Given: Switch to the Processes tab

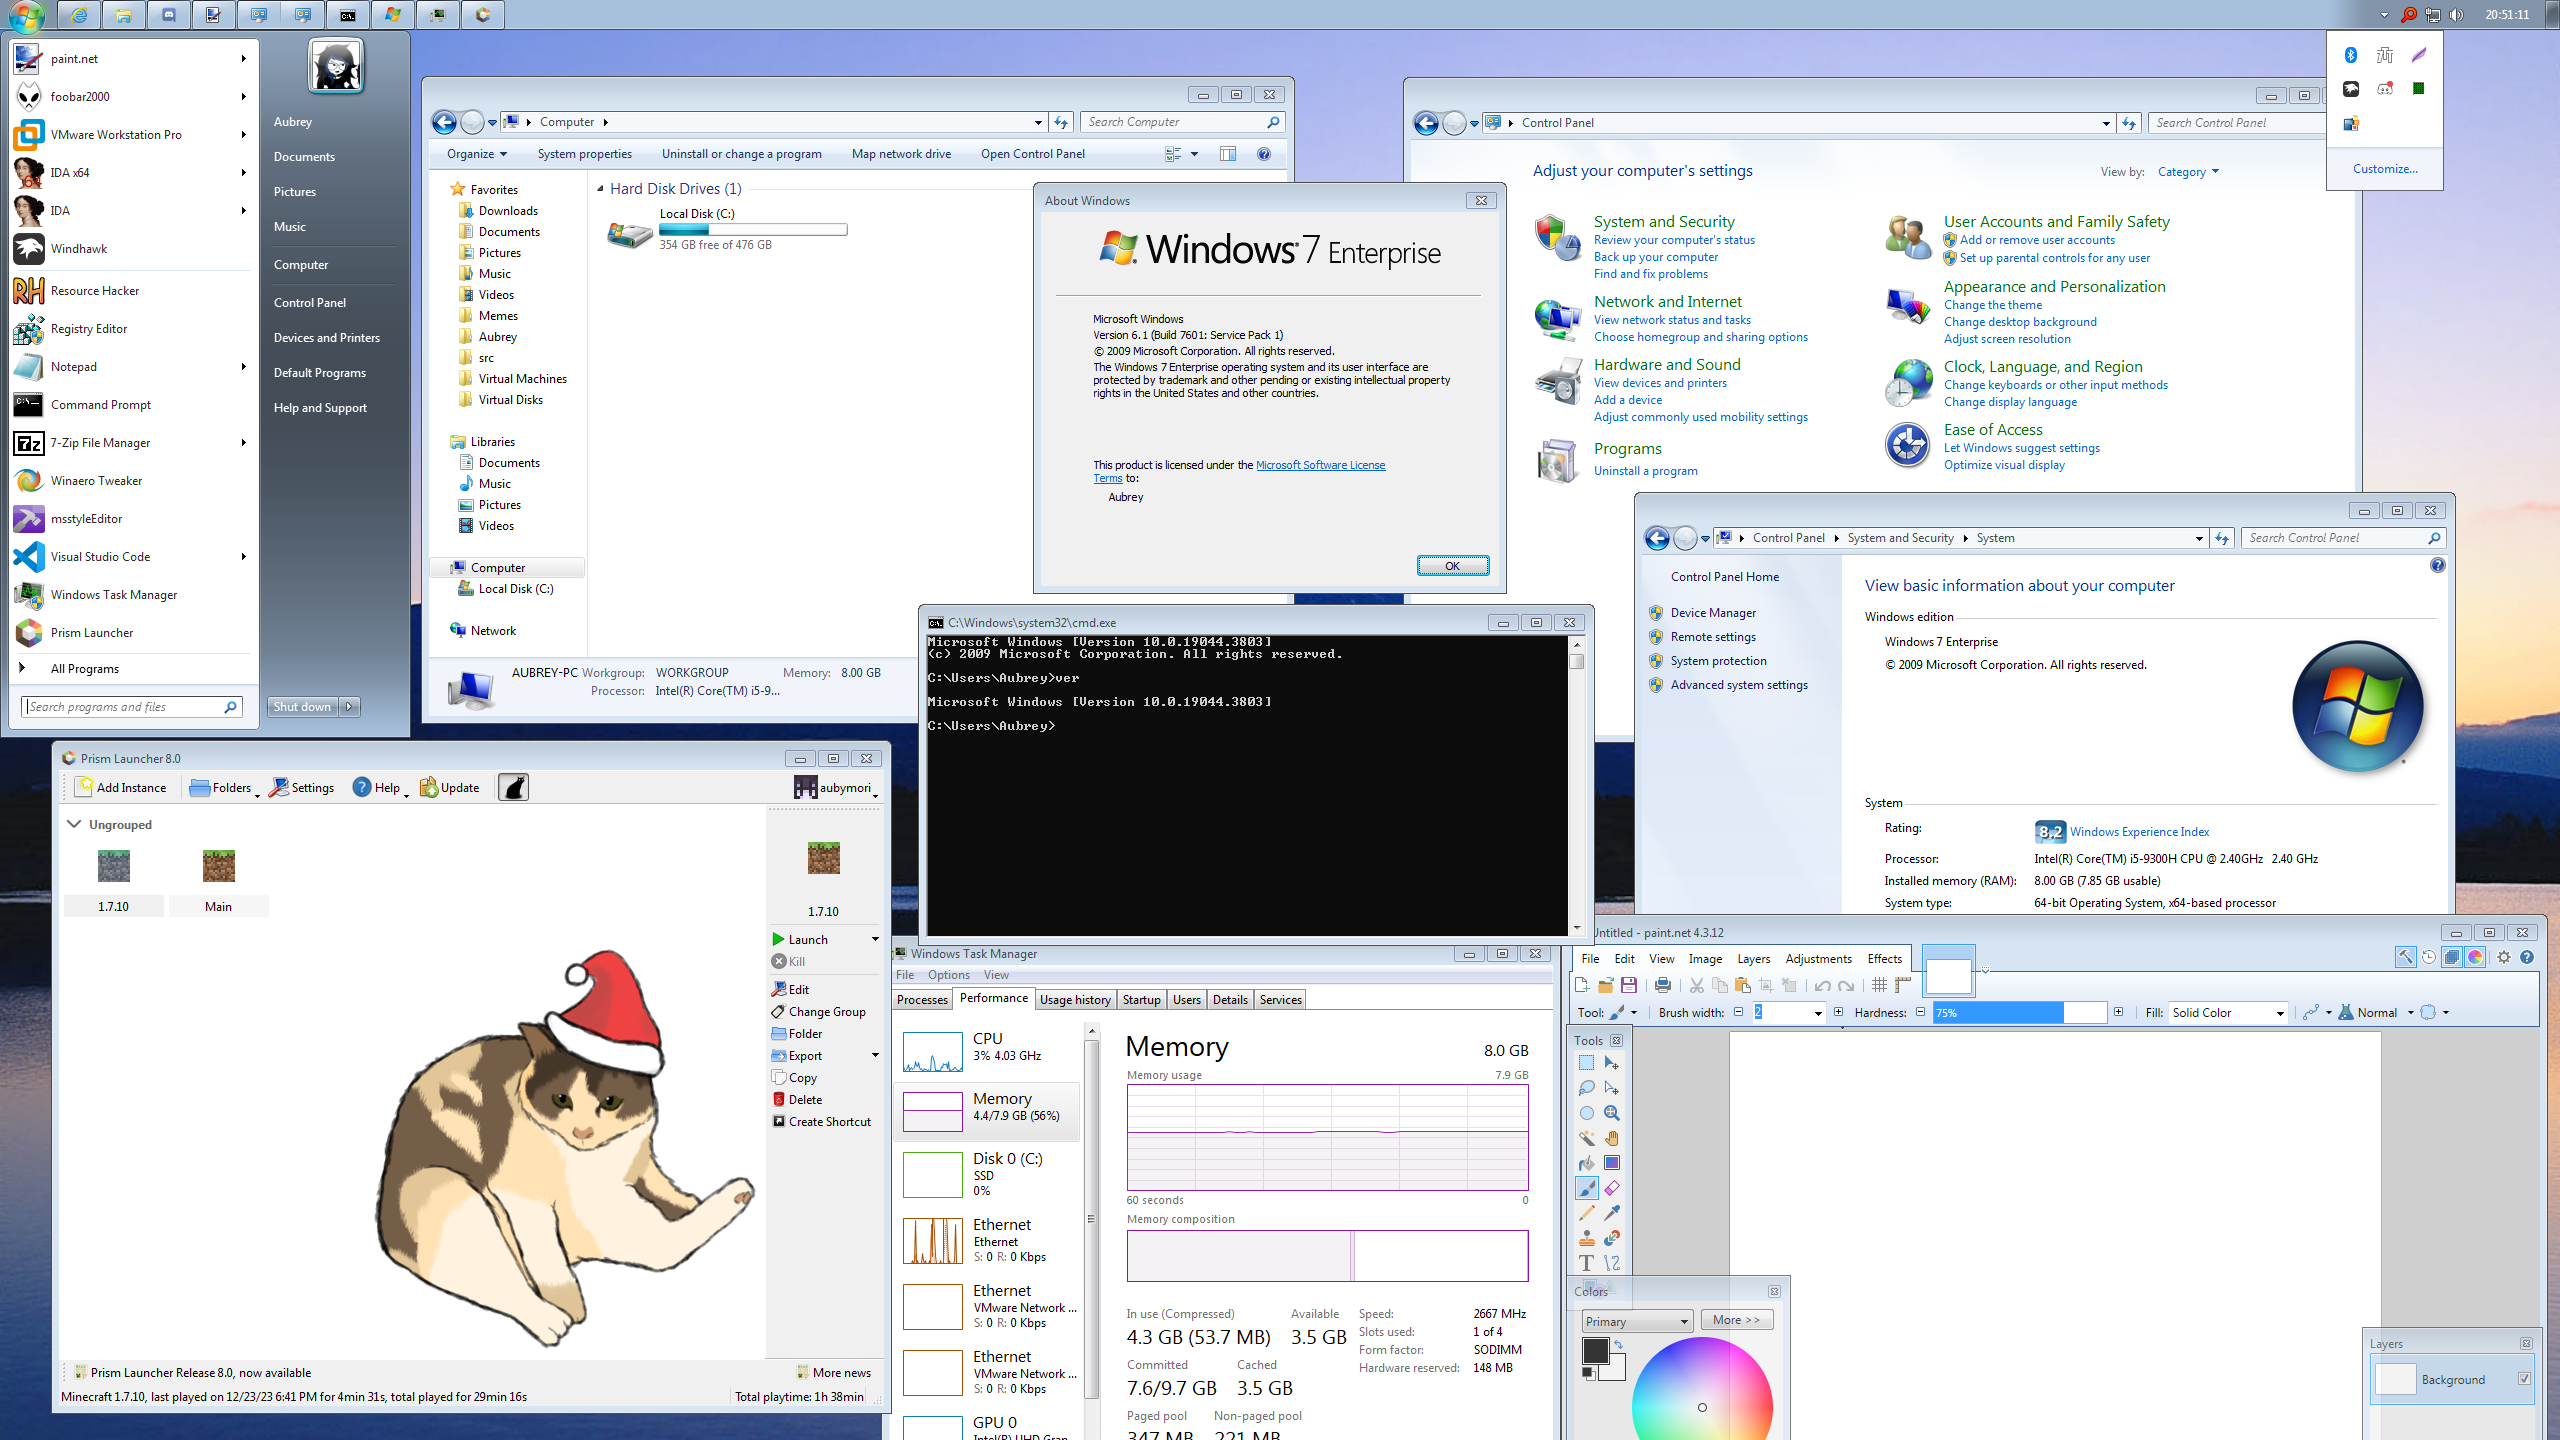Looking at the screenshot, I should tap(922, 1000).
